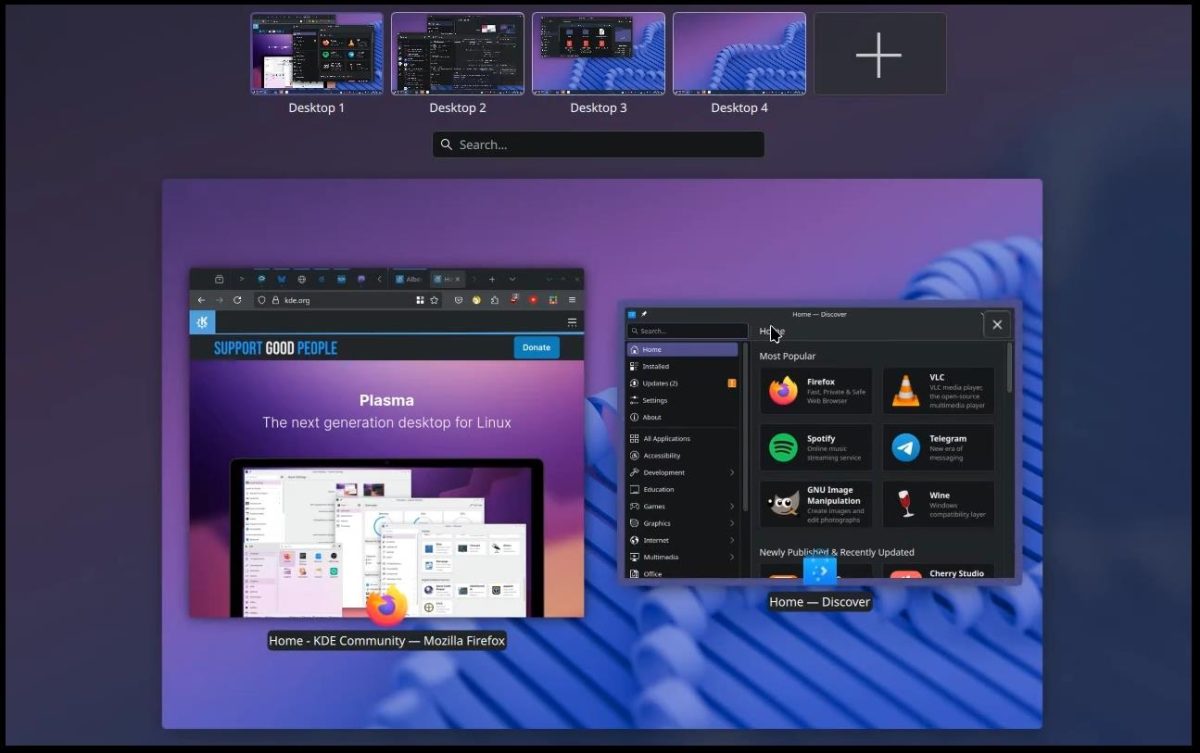Open the Cherry Studio app card
Screen dimensions: 1200x753
click(938, 573)
